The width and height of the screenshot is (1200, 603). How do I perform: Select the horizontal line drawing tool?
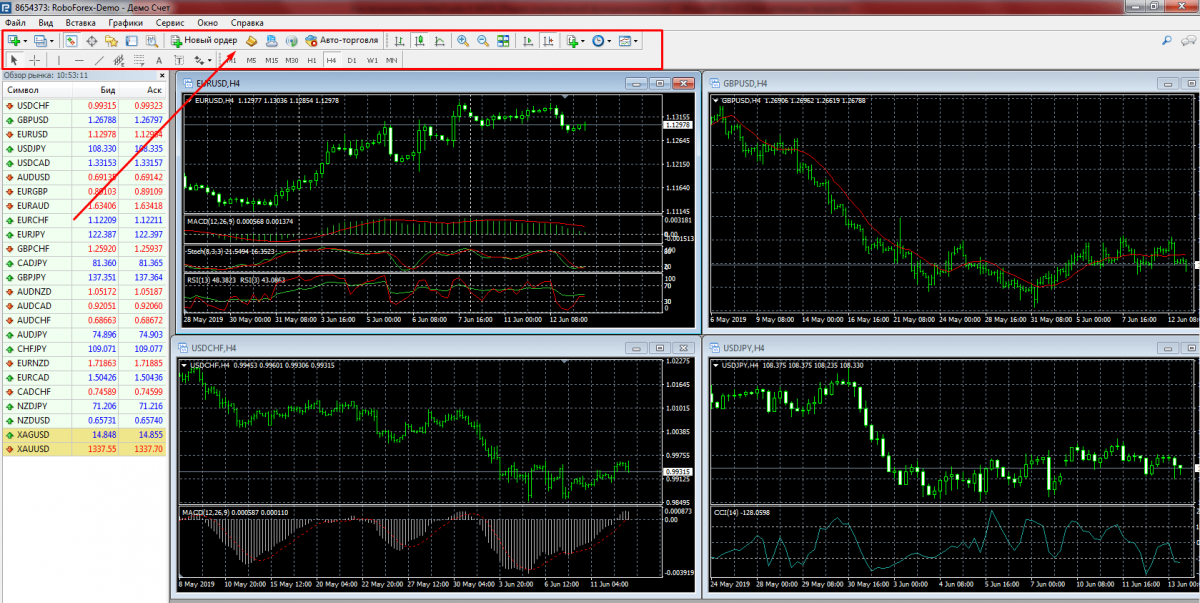pos(79,60)
